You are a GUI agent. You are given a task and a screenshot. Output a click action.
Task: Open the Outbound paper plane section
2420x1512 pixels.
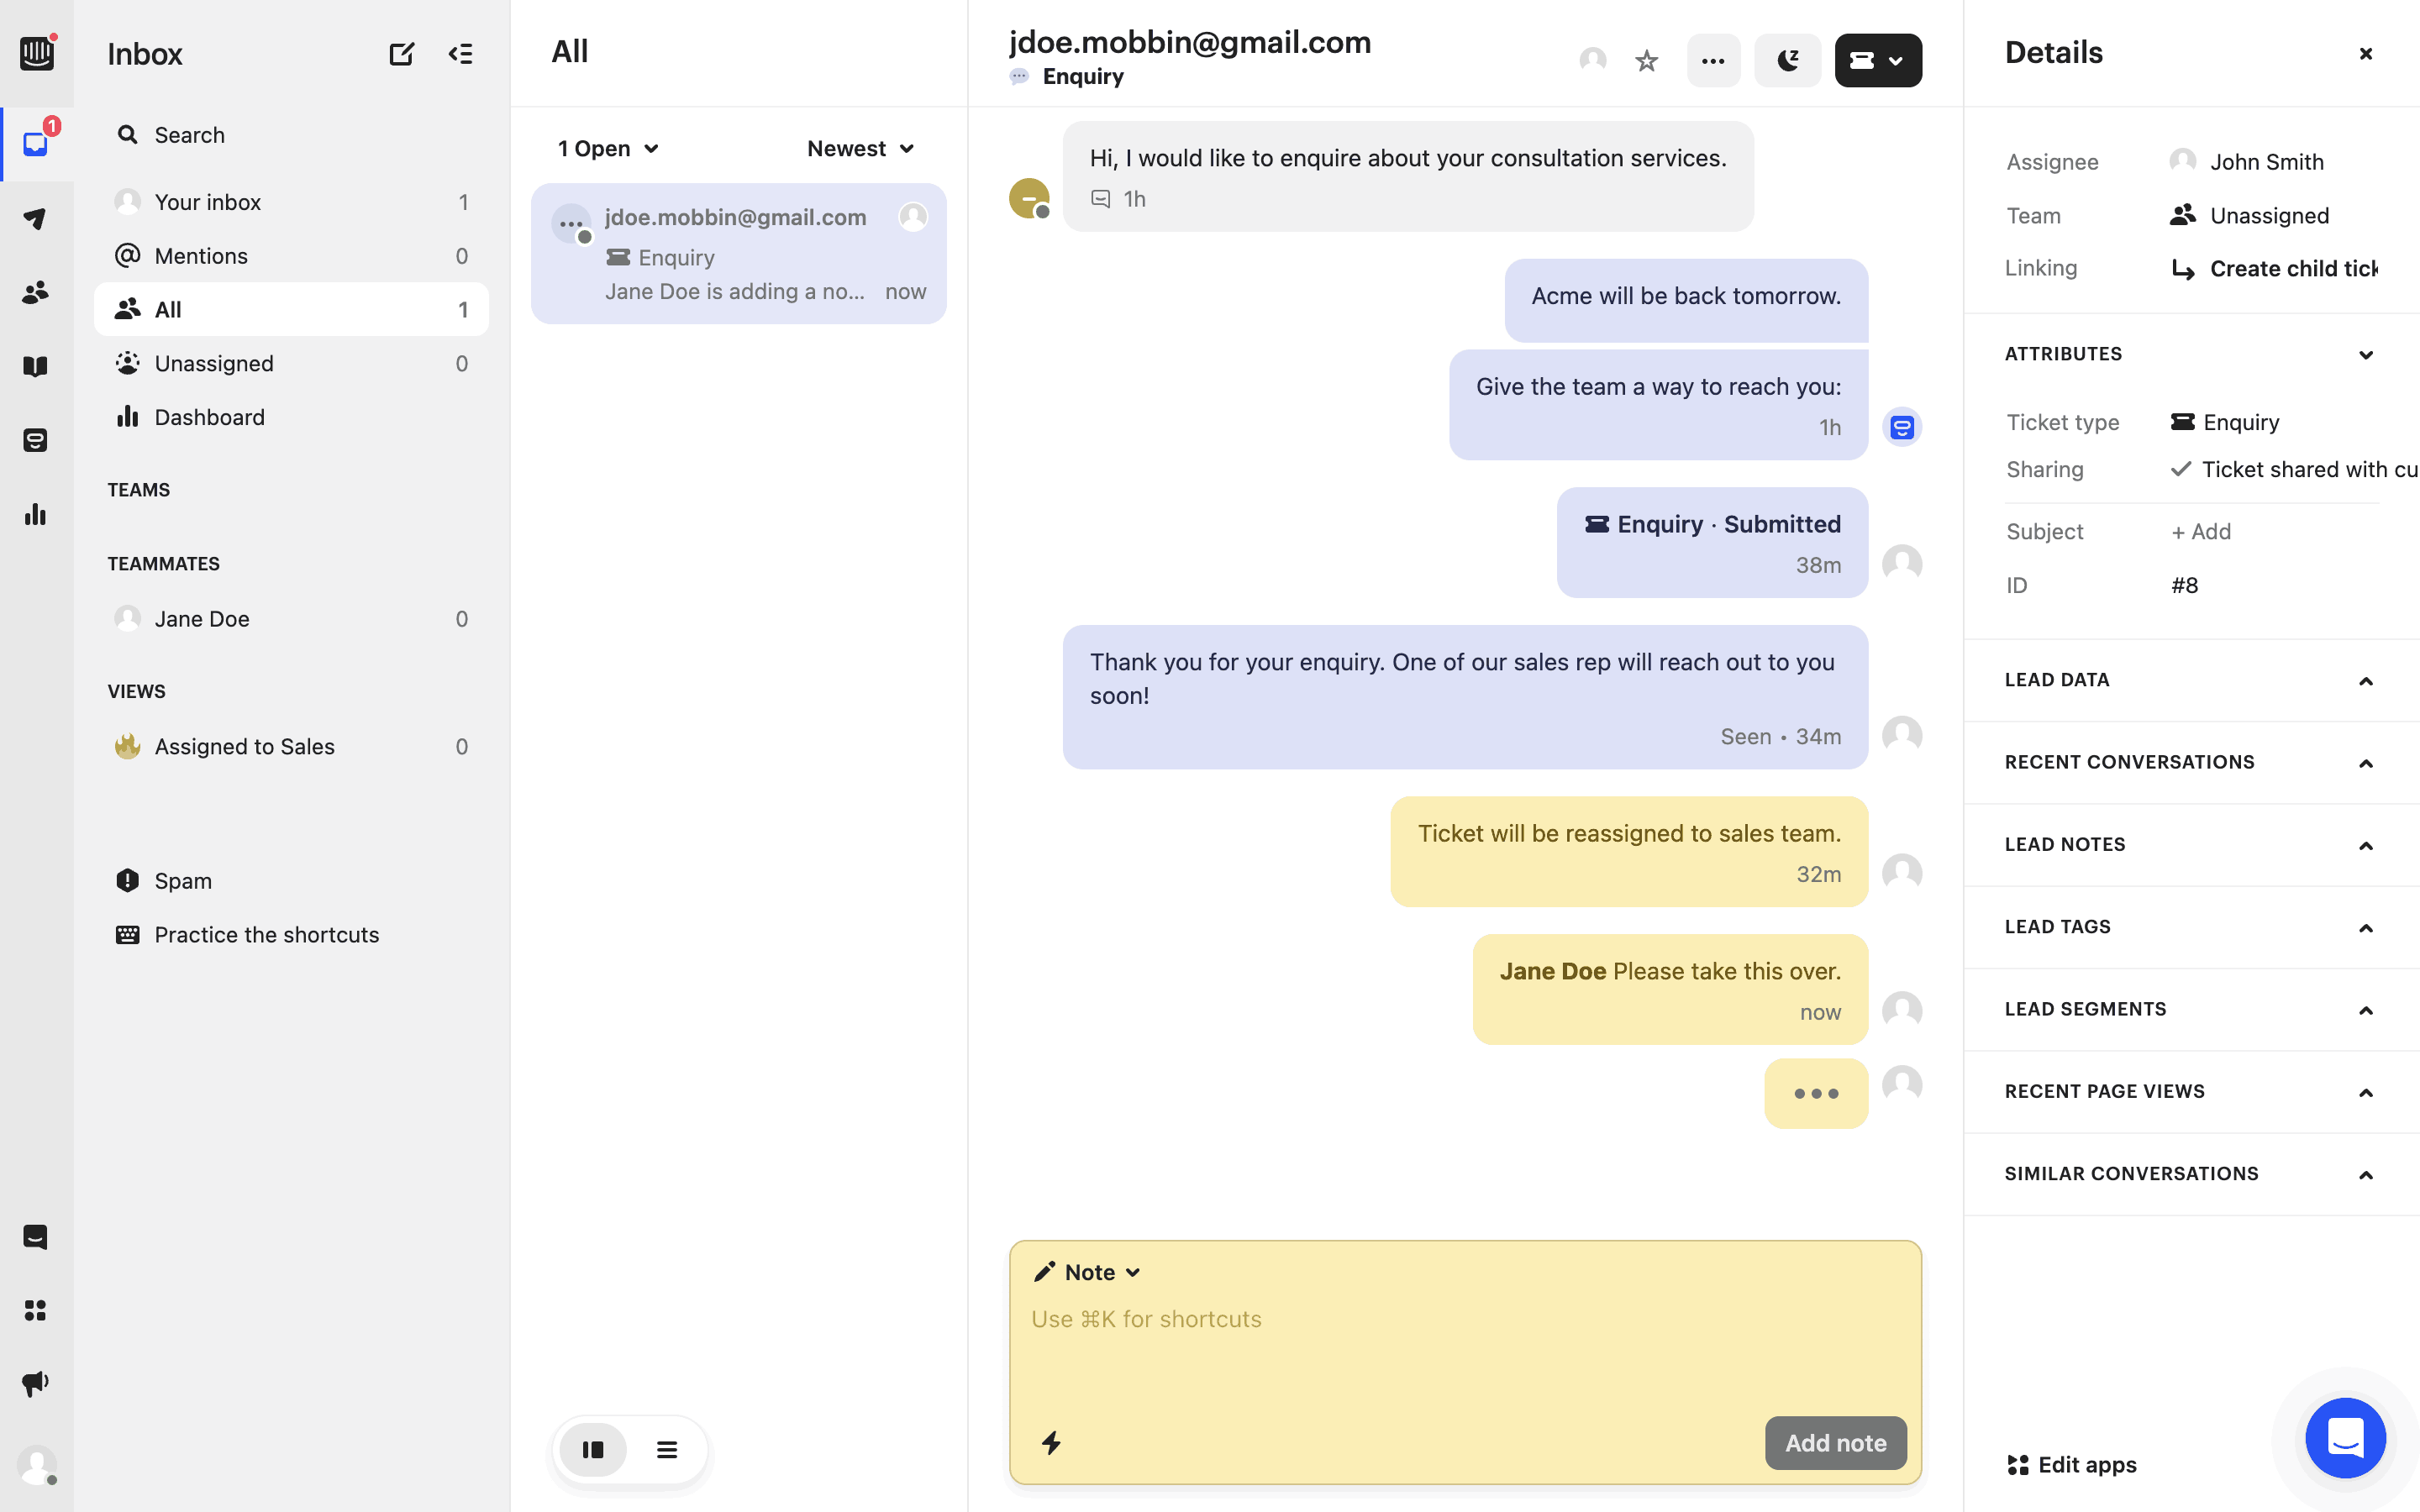pyautogui.click(x=36, y=218)
